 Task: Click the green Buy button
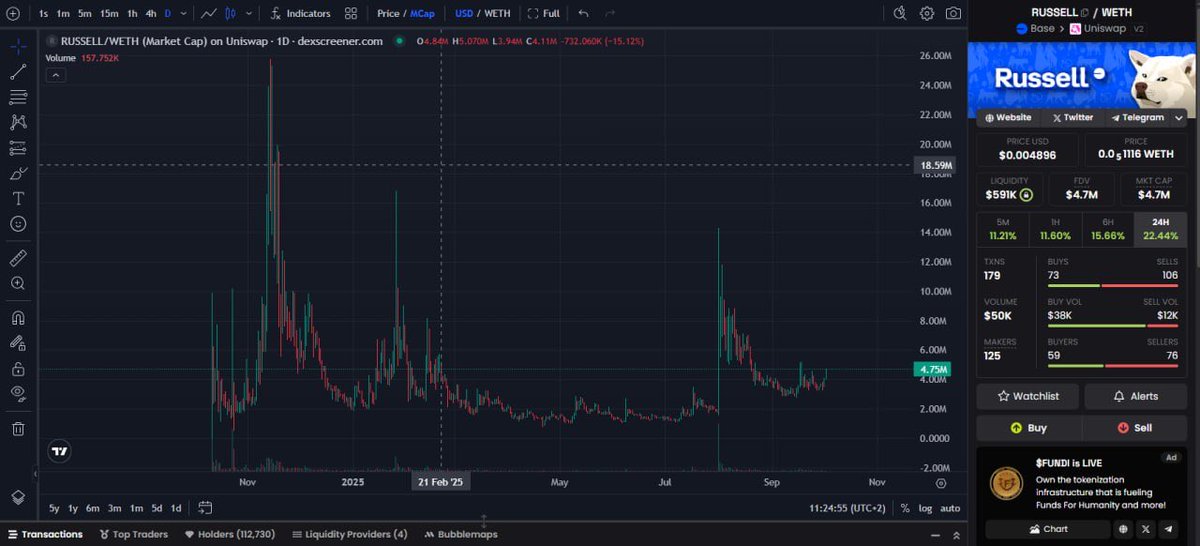pyautogui.click(x=1029, y=427)
